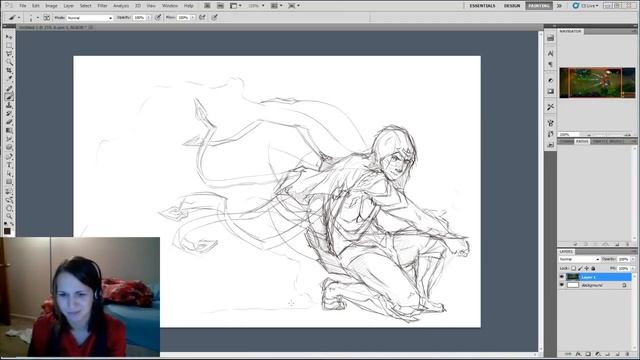
Task: Select the History Brush tool
Action: (9, 114)
